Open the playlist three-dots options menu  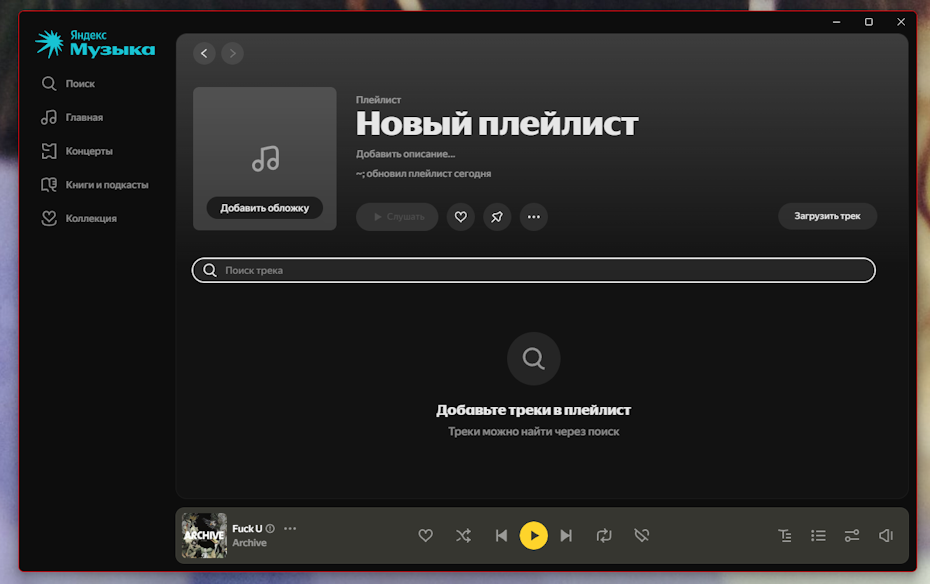click(533, 217)
